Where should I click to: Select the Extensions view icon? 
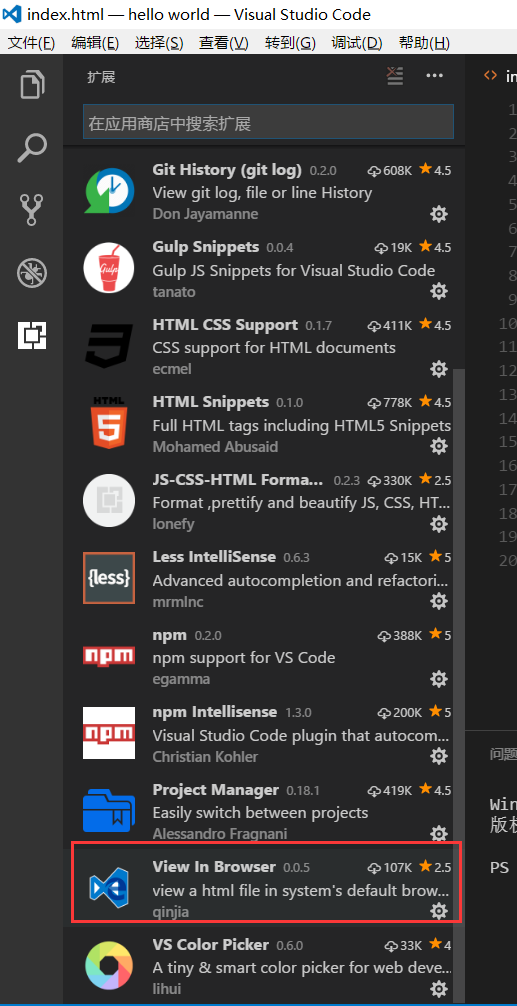coord(32,335)
